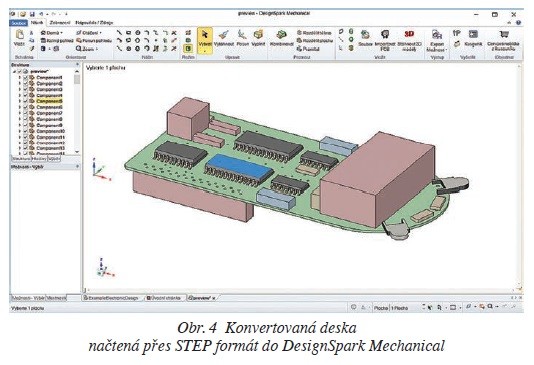This screenshot has width=534, height=365.
Task: Toggle visibility checkbox for Component11
Action: (26, 137)
